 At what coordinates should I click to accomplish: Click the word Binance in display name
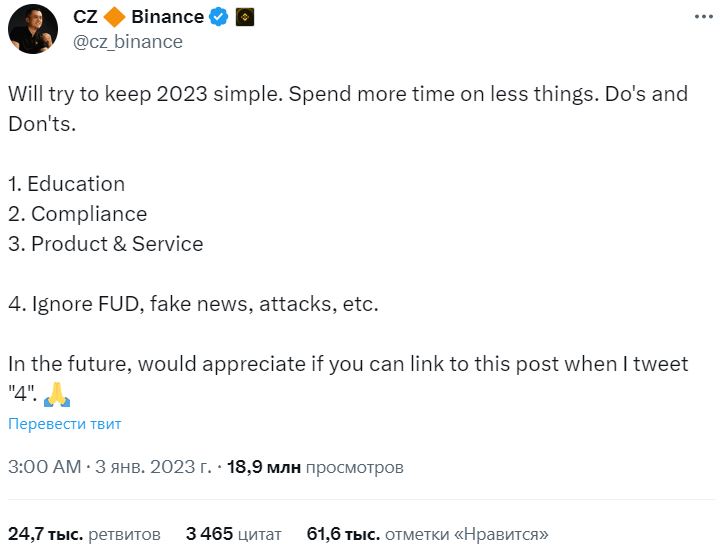point(167,17)
